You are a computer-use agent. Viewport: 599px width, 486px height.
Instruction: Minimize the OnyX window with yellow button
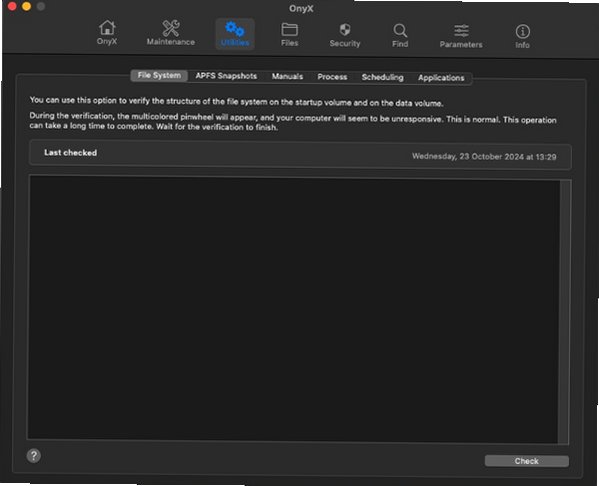26,6
